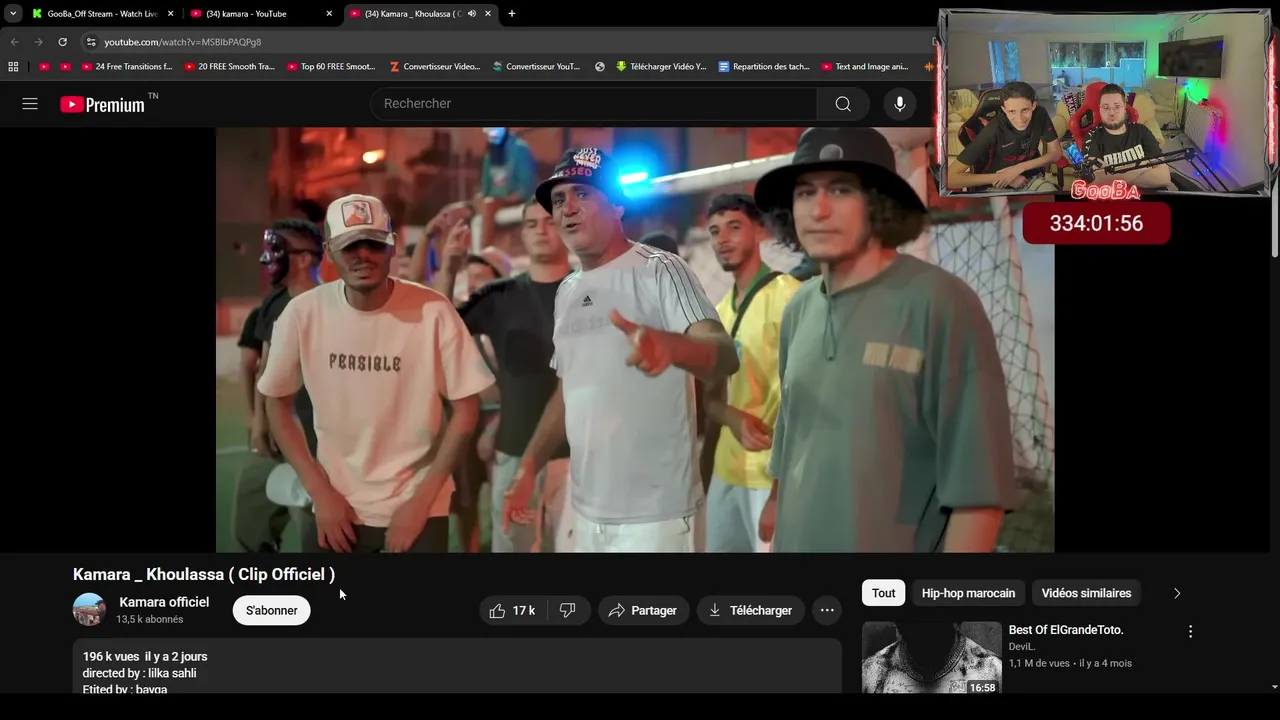Viewport: 1280px width, 720px height.
Task: Subscribe using the S'abonner button
Action: coord(272,610)
